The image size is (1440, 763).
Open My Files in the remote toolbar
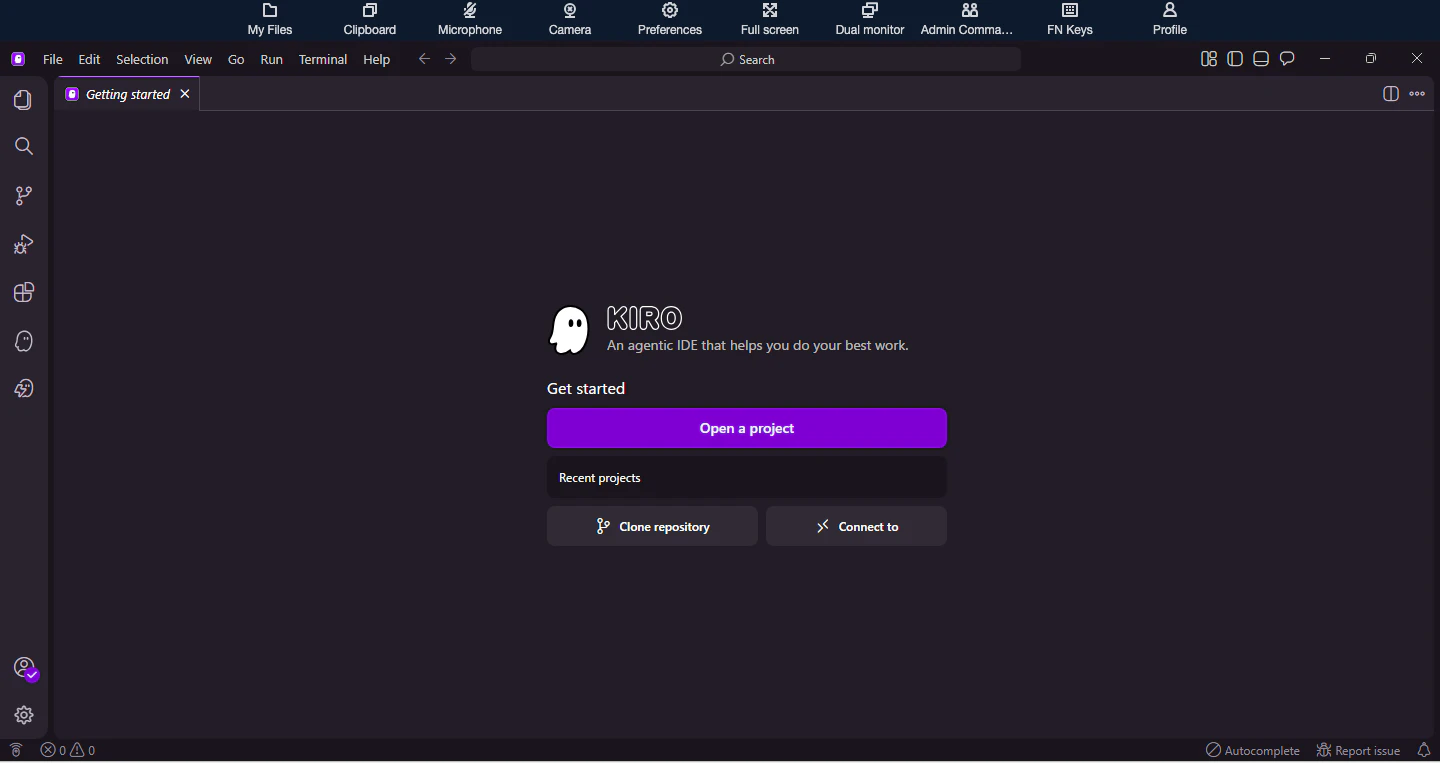[x=270, y=20]
